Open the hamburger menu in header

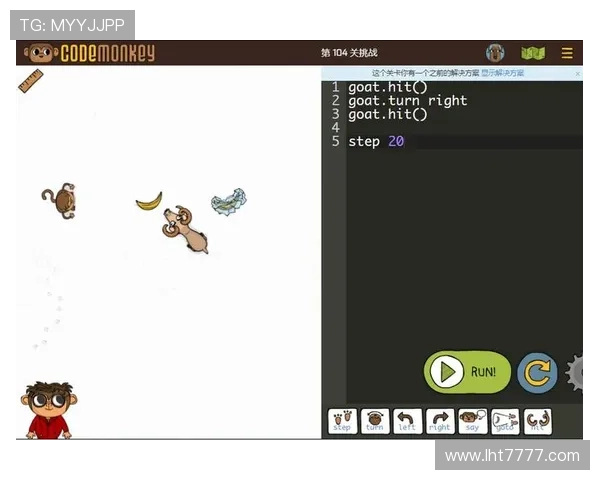pyautogui.click(x=567, y=53)
